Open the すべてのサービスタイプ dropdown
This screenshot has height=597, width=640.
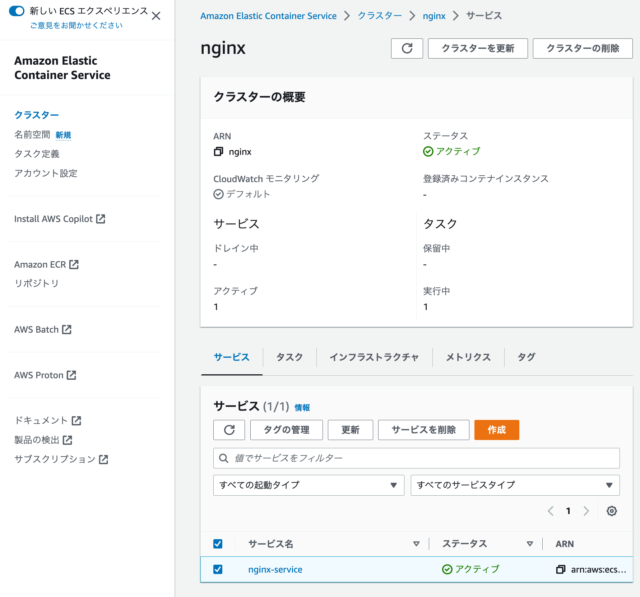(x=515, y=485)
